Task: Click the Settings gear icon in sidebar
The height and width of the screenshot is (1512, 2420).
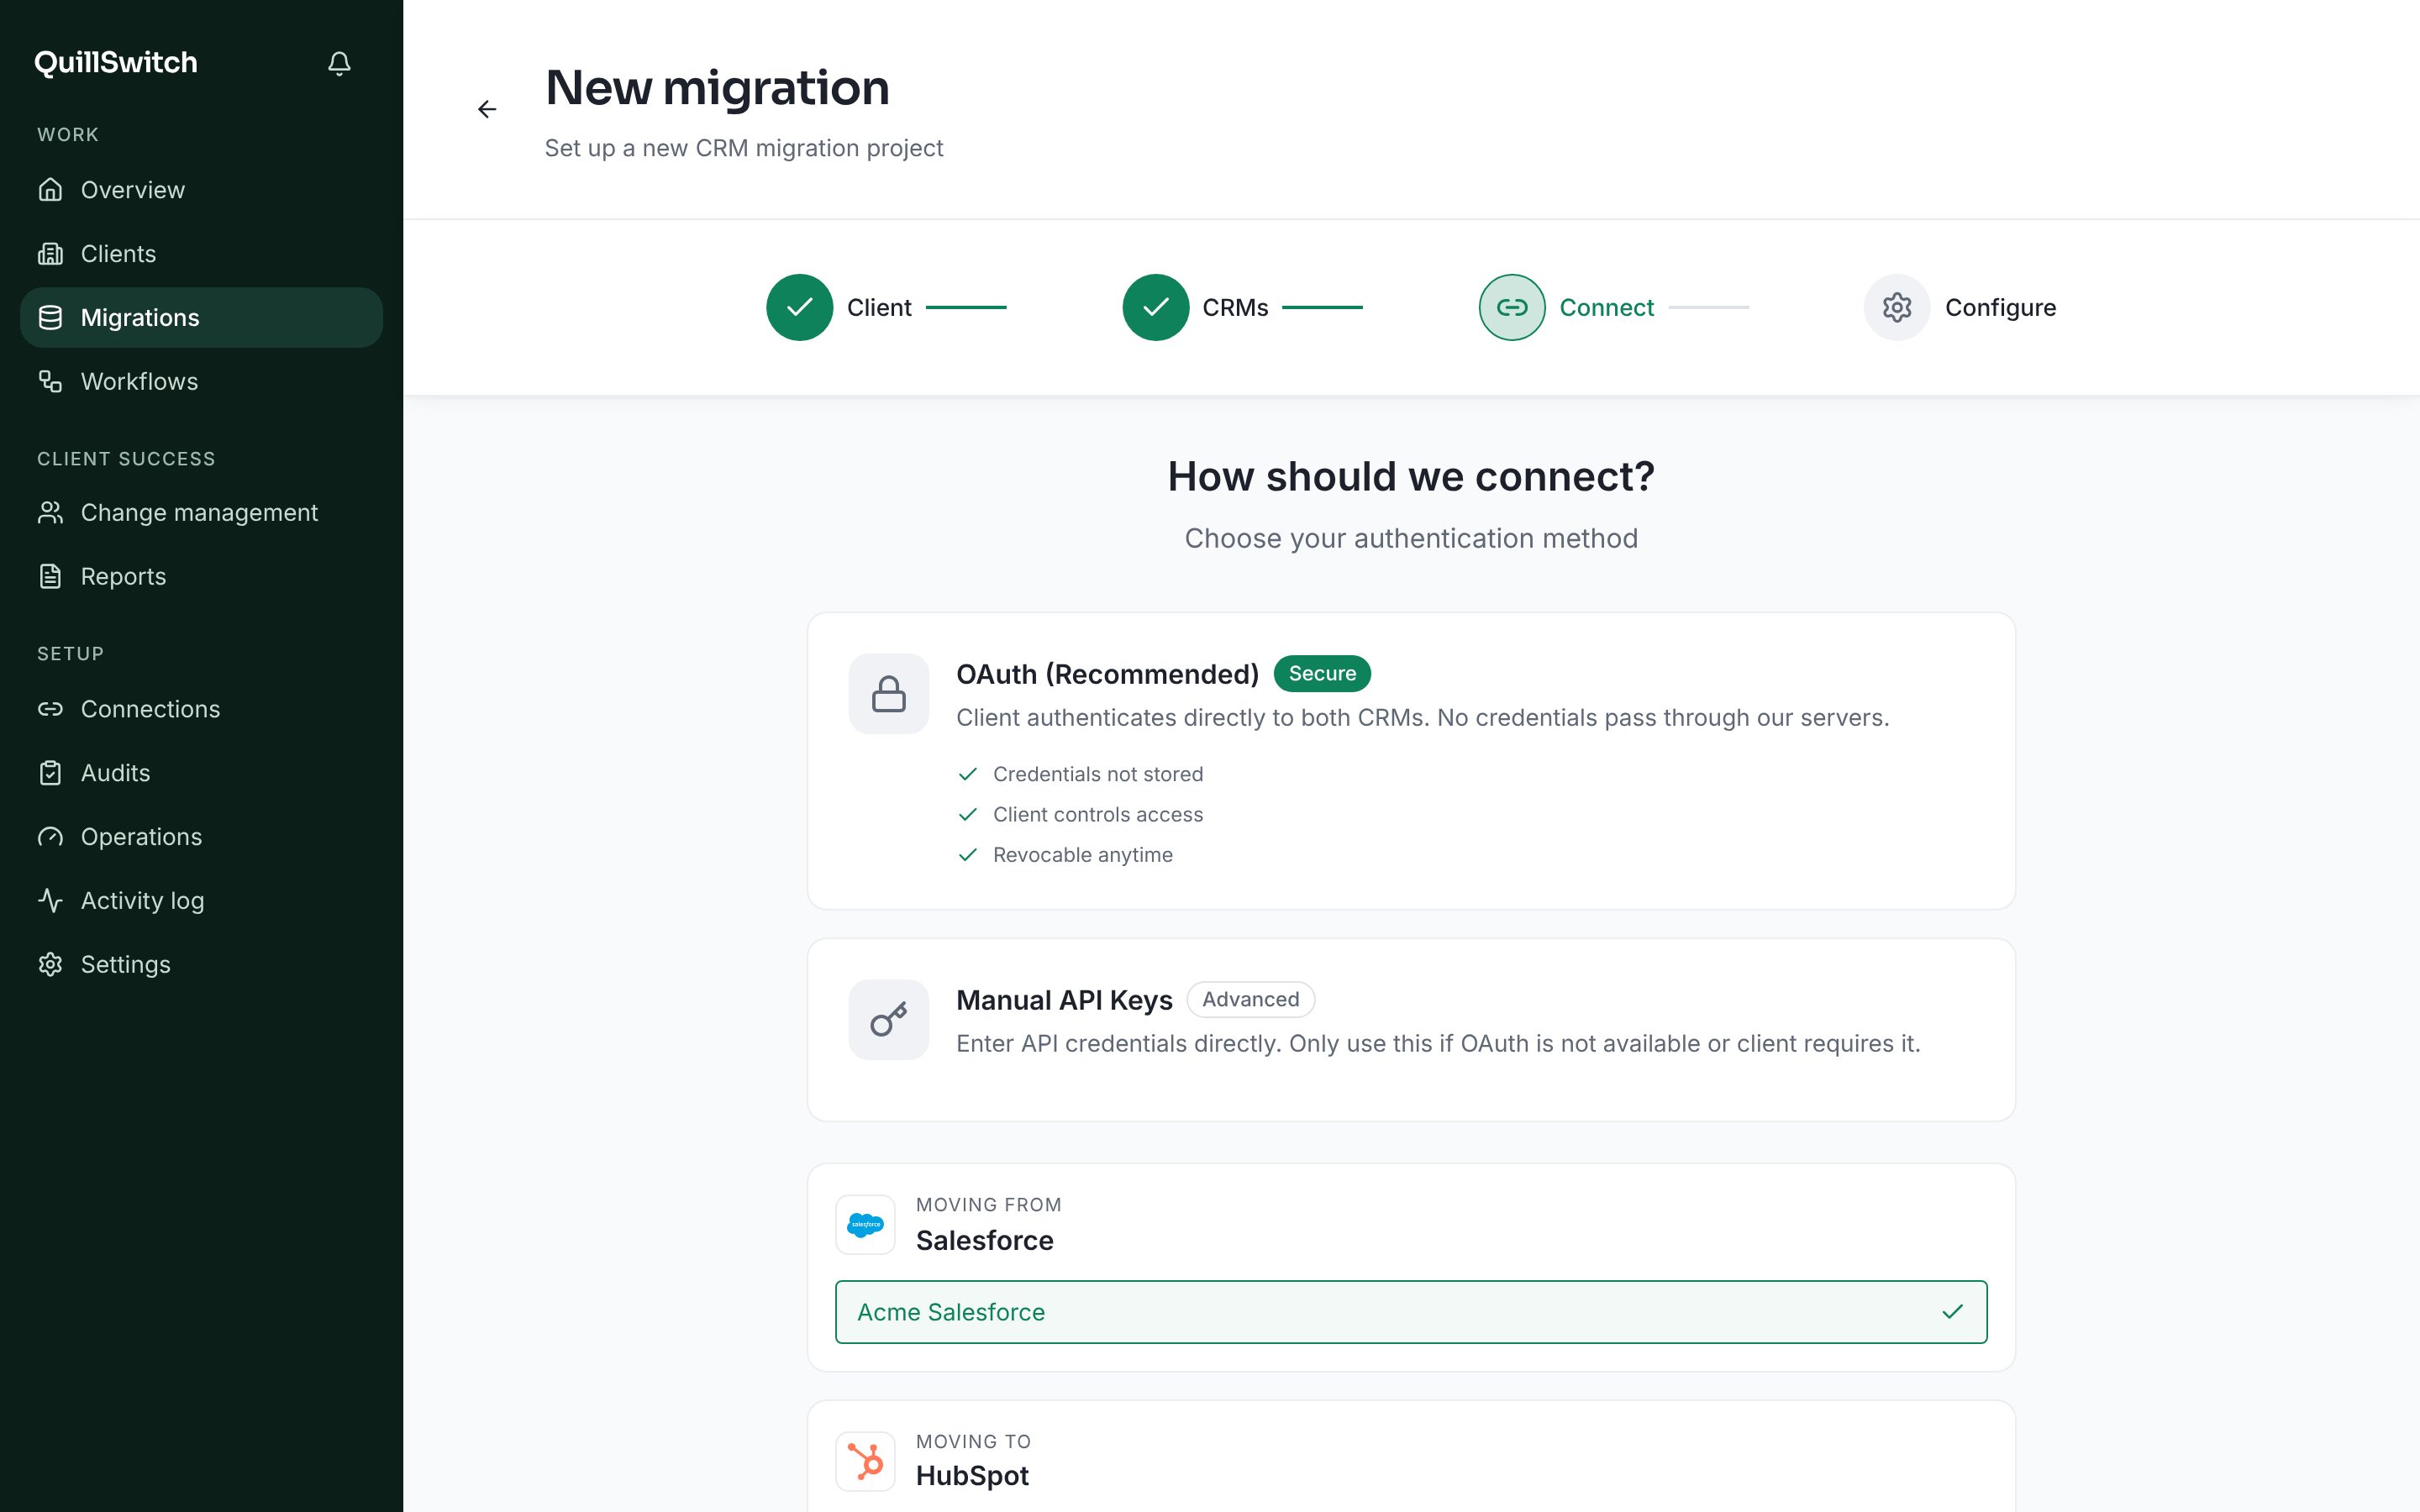Action: pos(50,965)
